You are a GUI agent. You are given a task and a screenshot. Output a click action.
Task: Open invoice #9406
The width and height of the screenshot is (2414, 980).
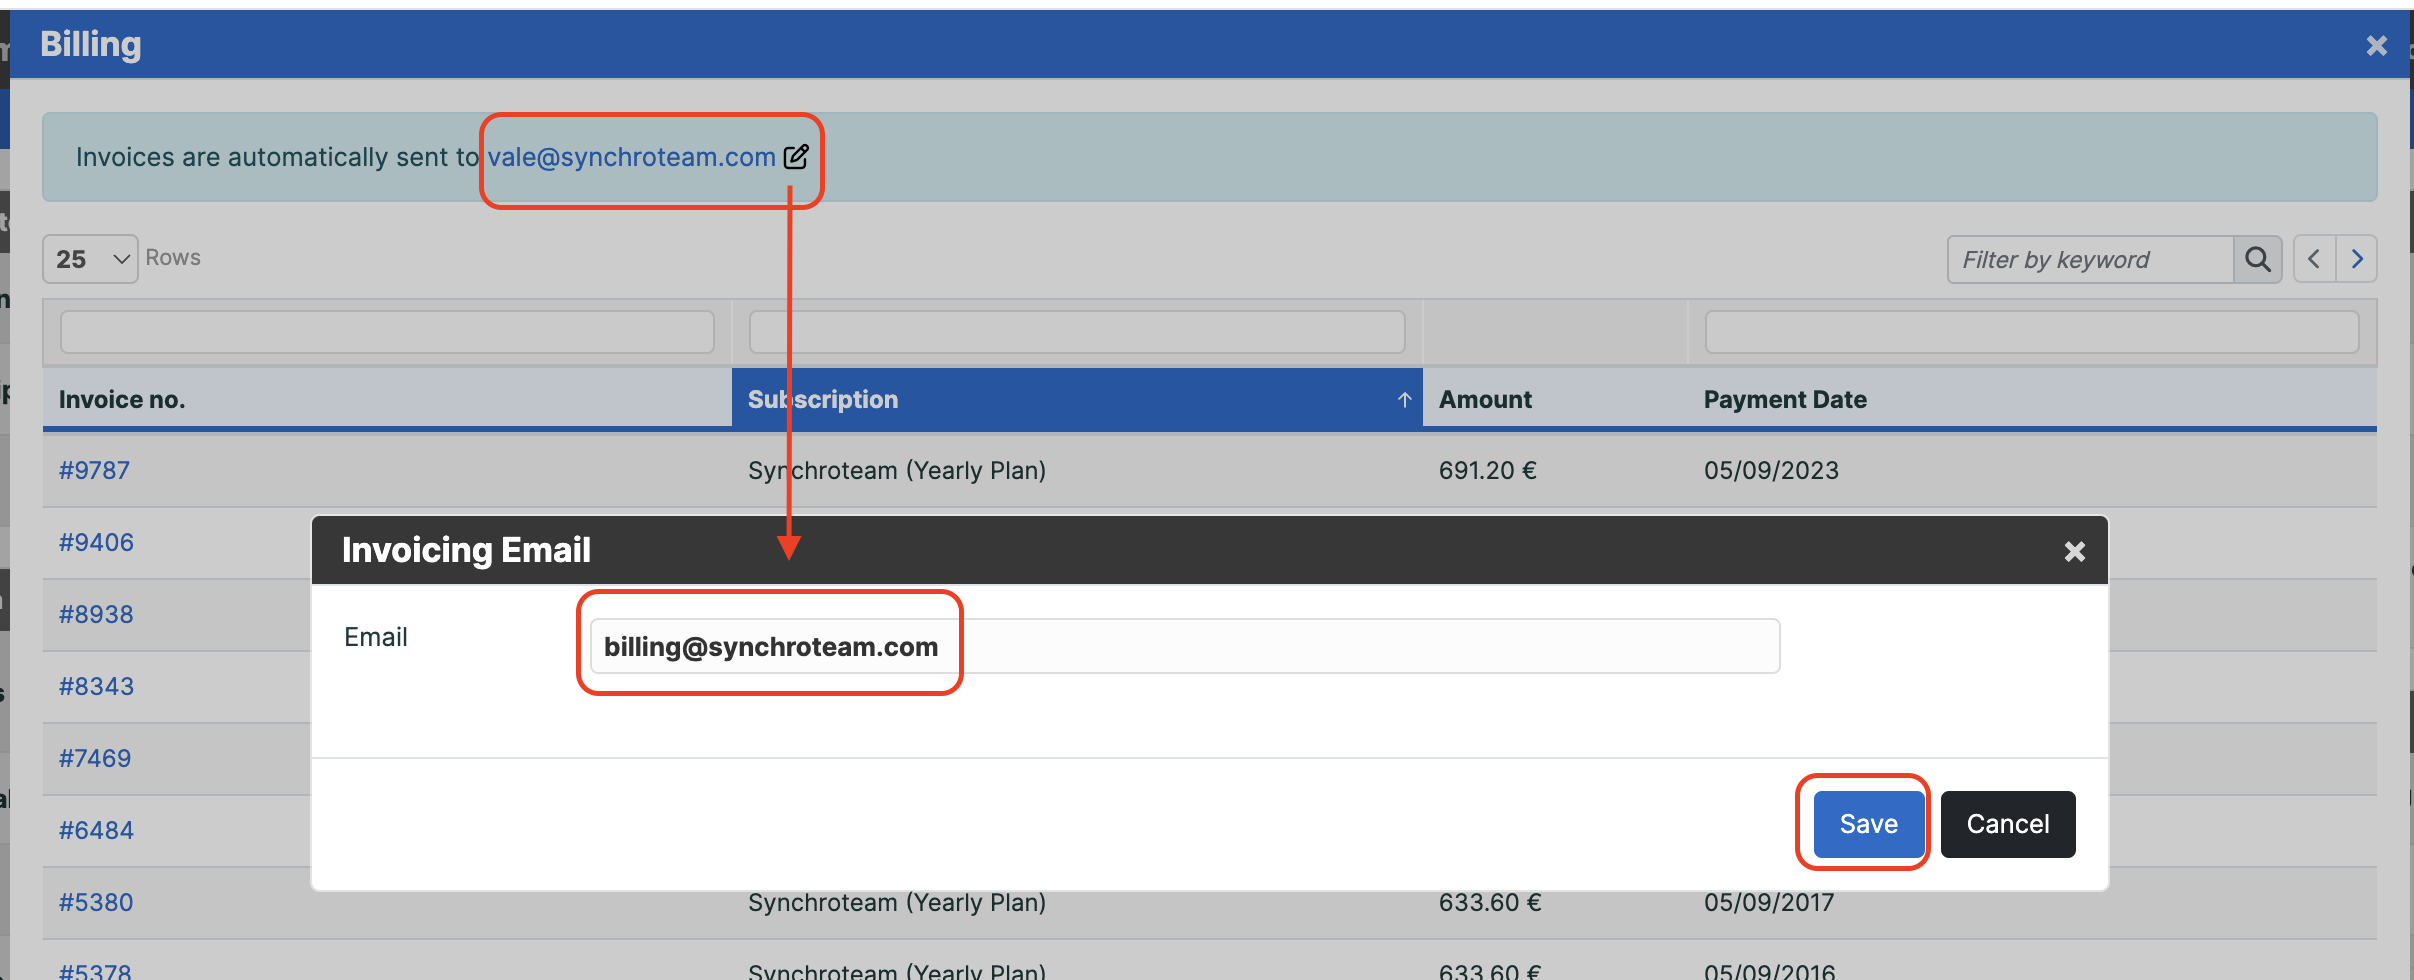pos(96,542)
